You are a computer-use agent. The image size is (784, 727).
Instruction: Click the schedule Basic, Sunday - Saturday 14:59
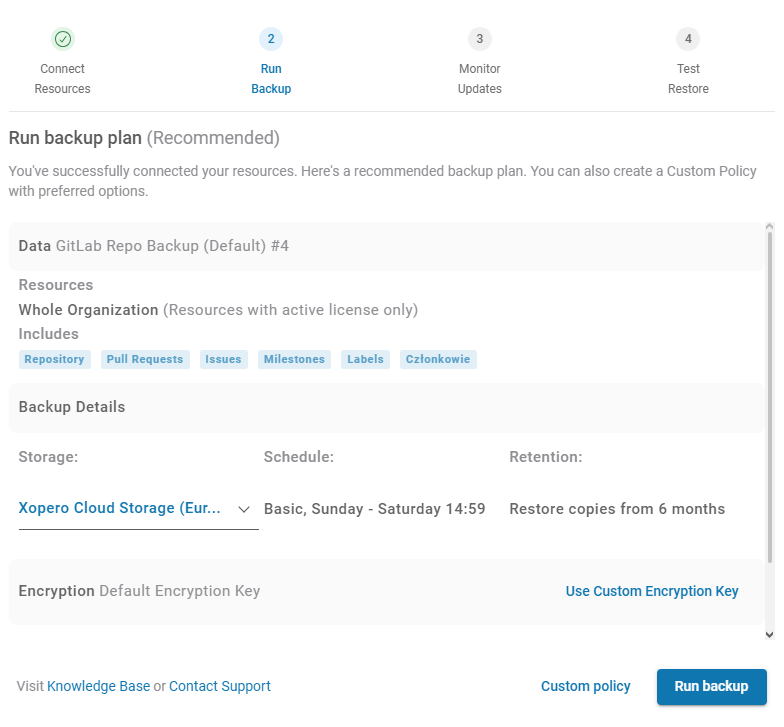(374, 509)
